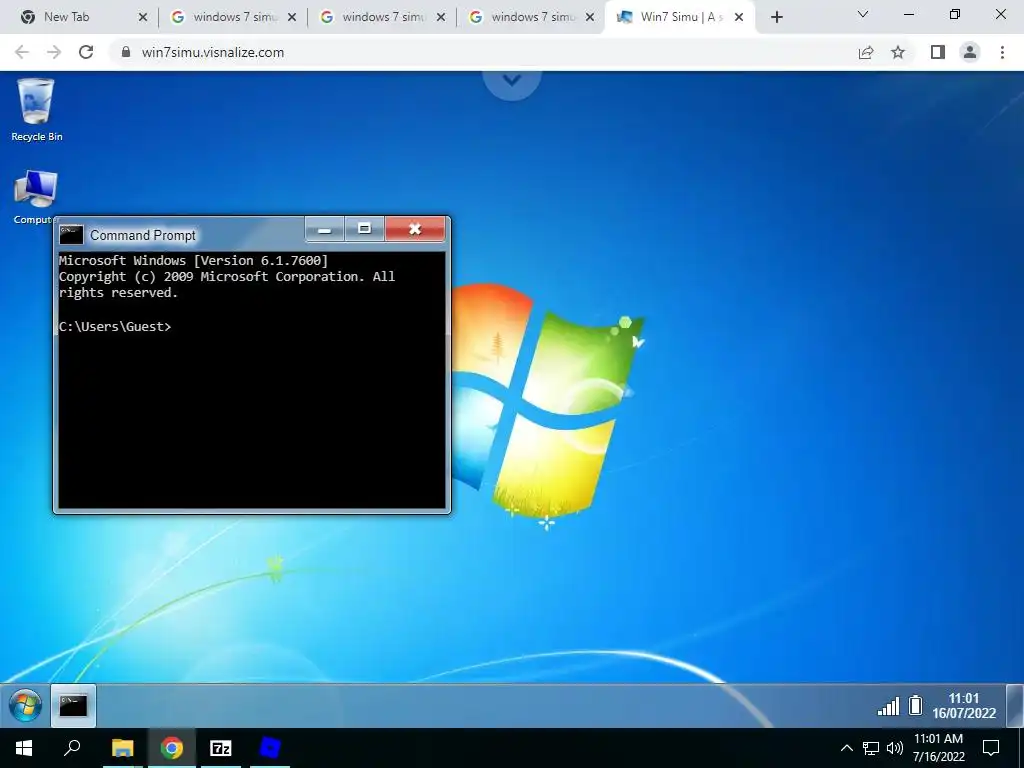Bookmark this page with the star icon
1024x768 pixels.
tap(898, 52)
